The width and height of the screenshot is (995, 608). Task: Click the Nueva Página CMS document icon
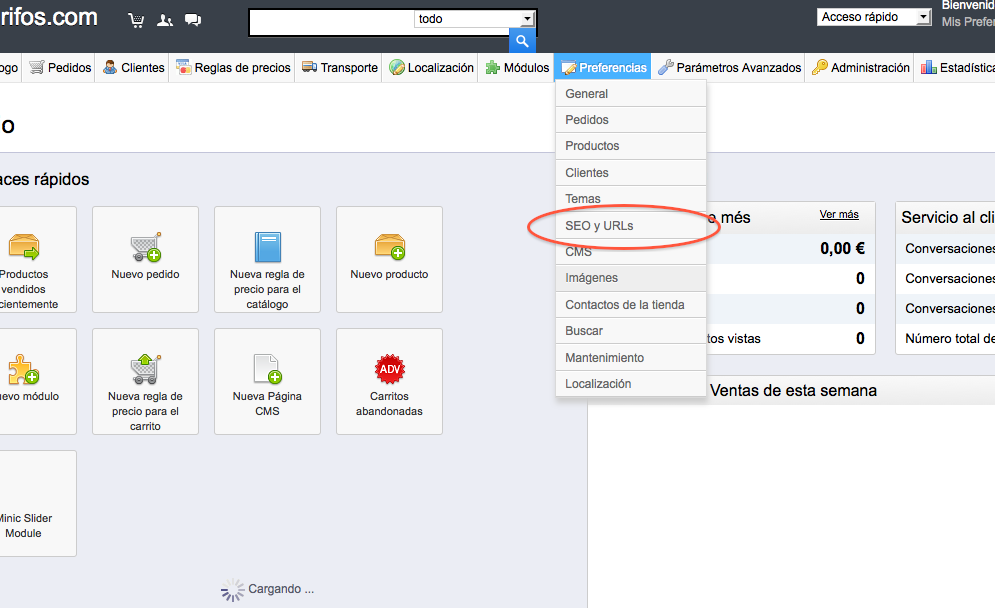pyautogui.click(x=268, y=369)
